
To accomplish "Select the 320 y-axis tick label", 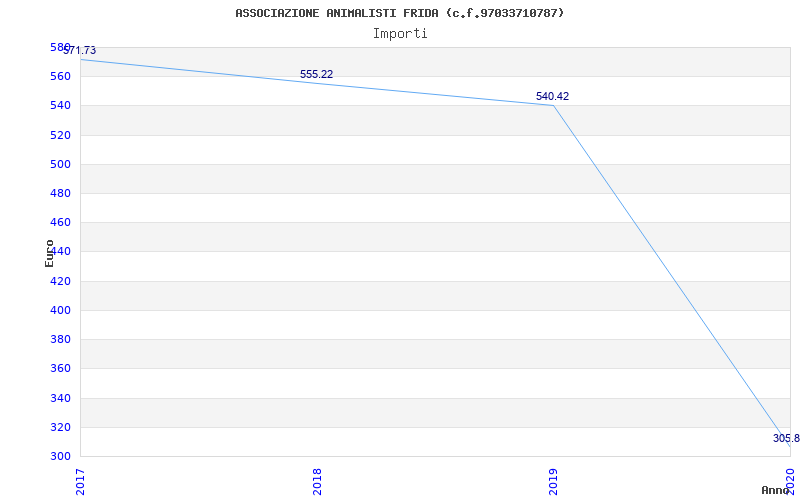I will (x=60, y=427).
